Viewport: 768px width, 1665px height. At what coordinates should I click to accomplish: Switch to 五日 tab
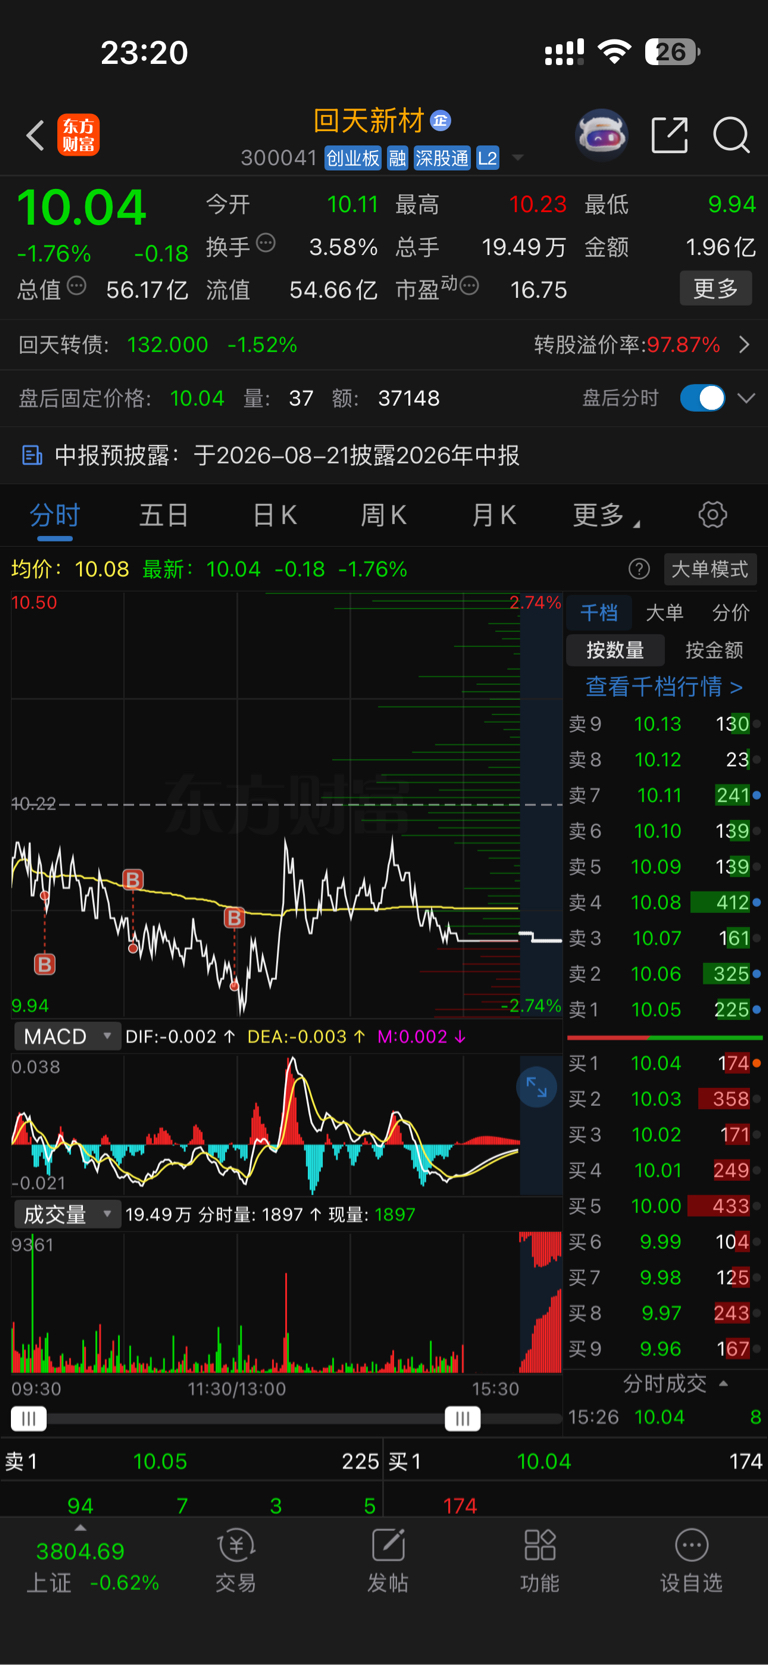click(x=164, y=515)
